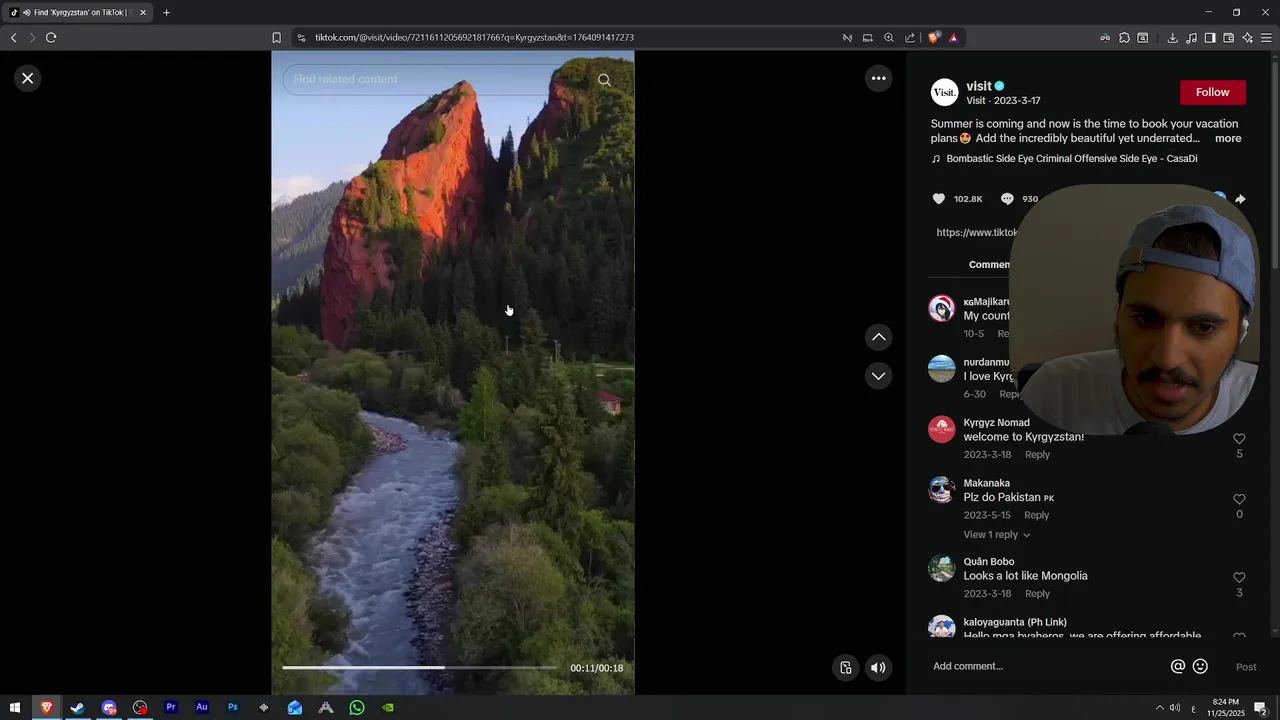The image size is (1280, 720).
Task: Close the TikTok video viewer
Action: [x=28, y=78]
